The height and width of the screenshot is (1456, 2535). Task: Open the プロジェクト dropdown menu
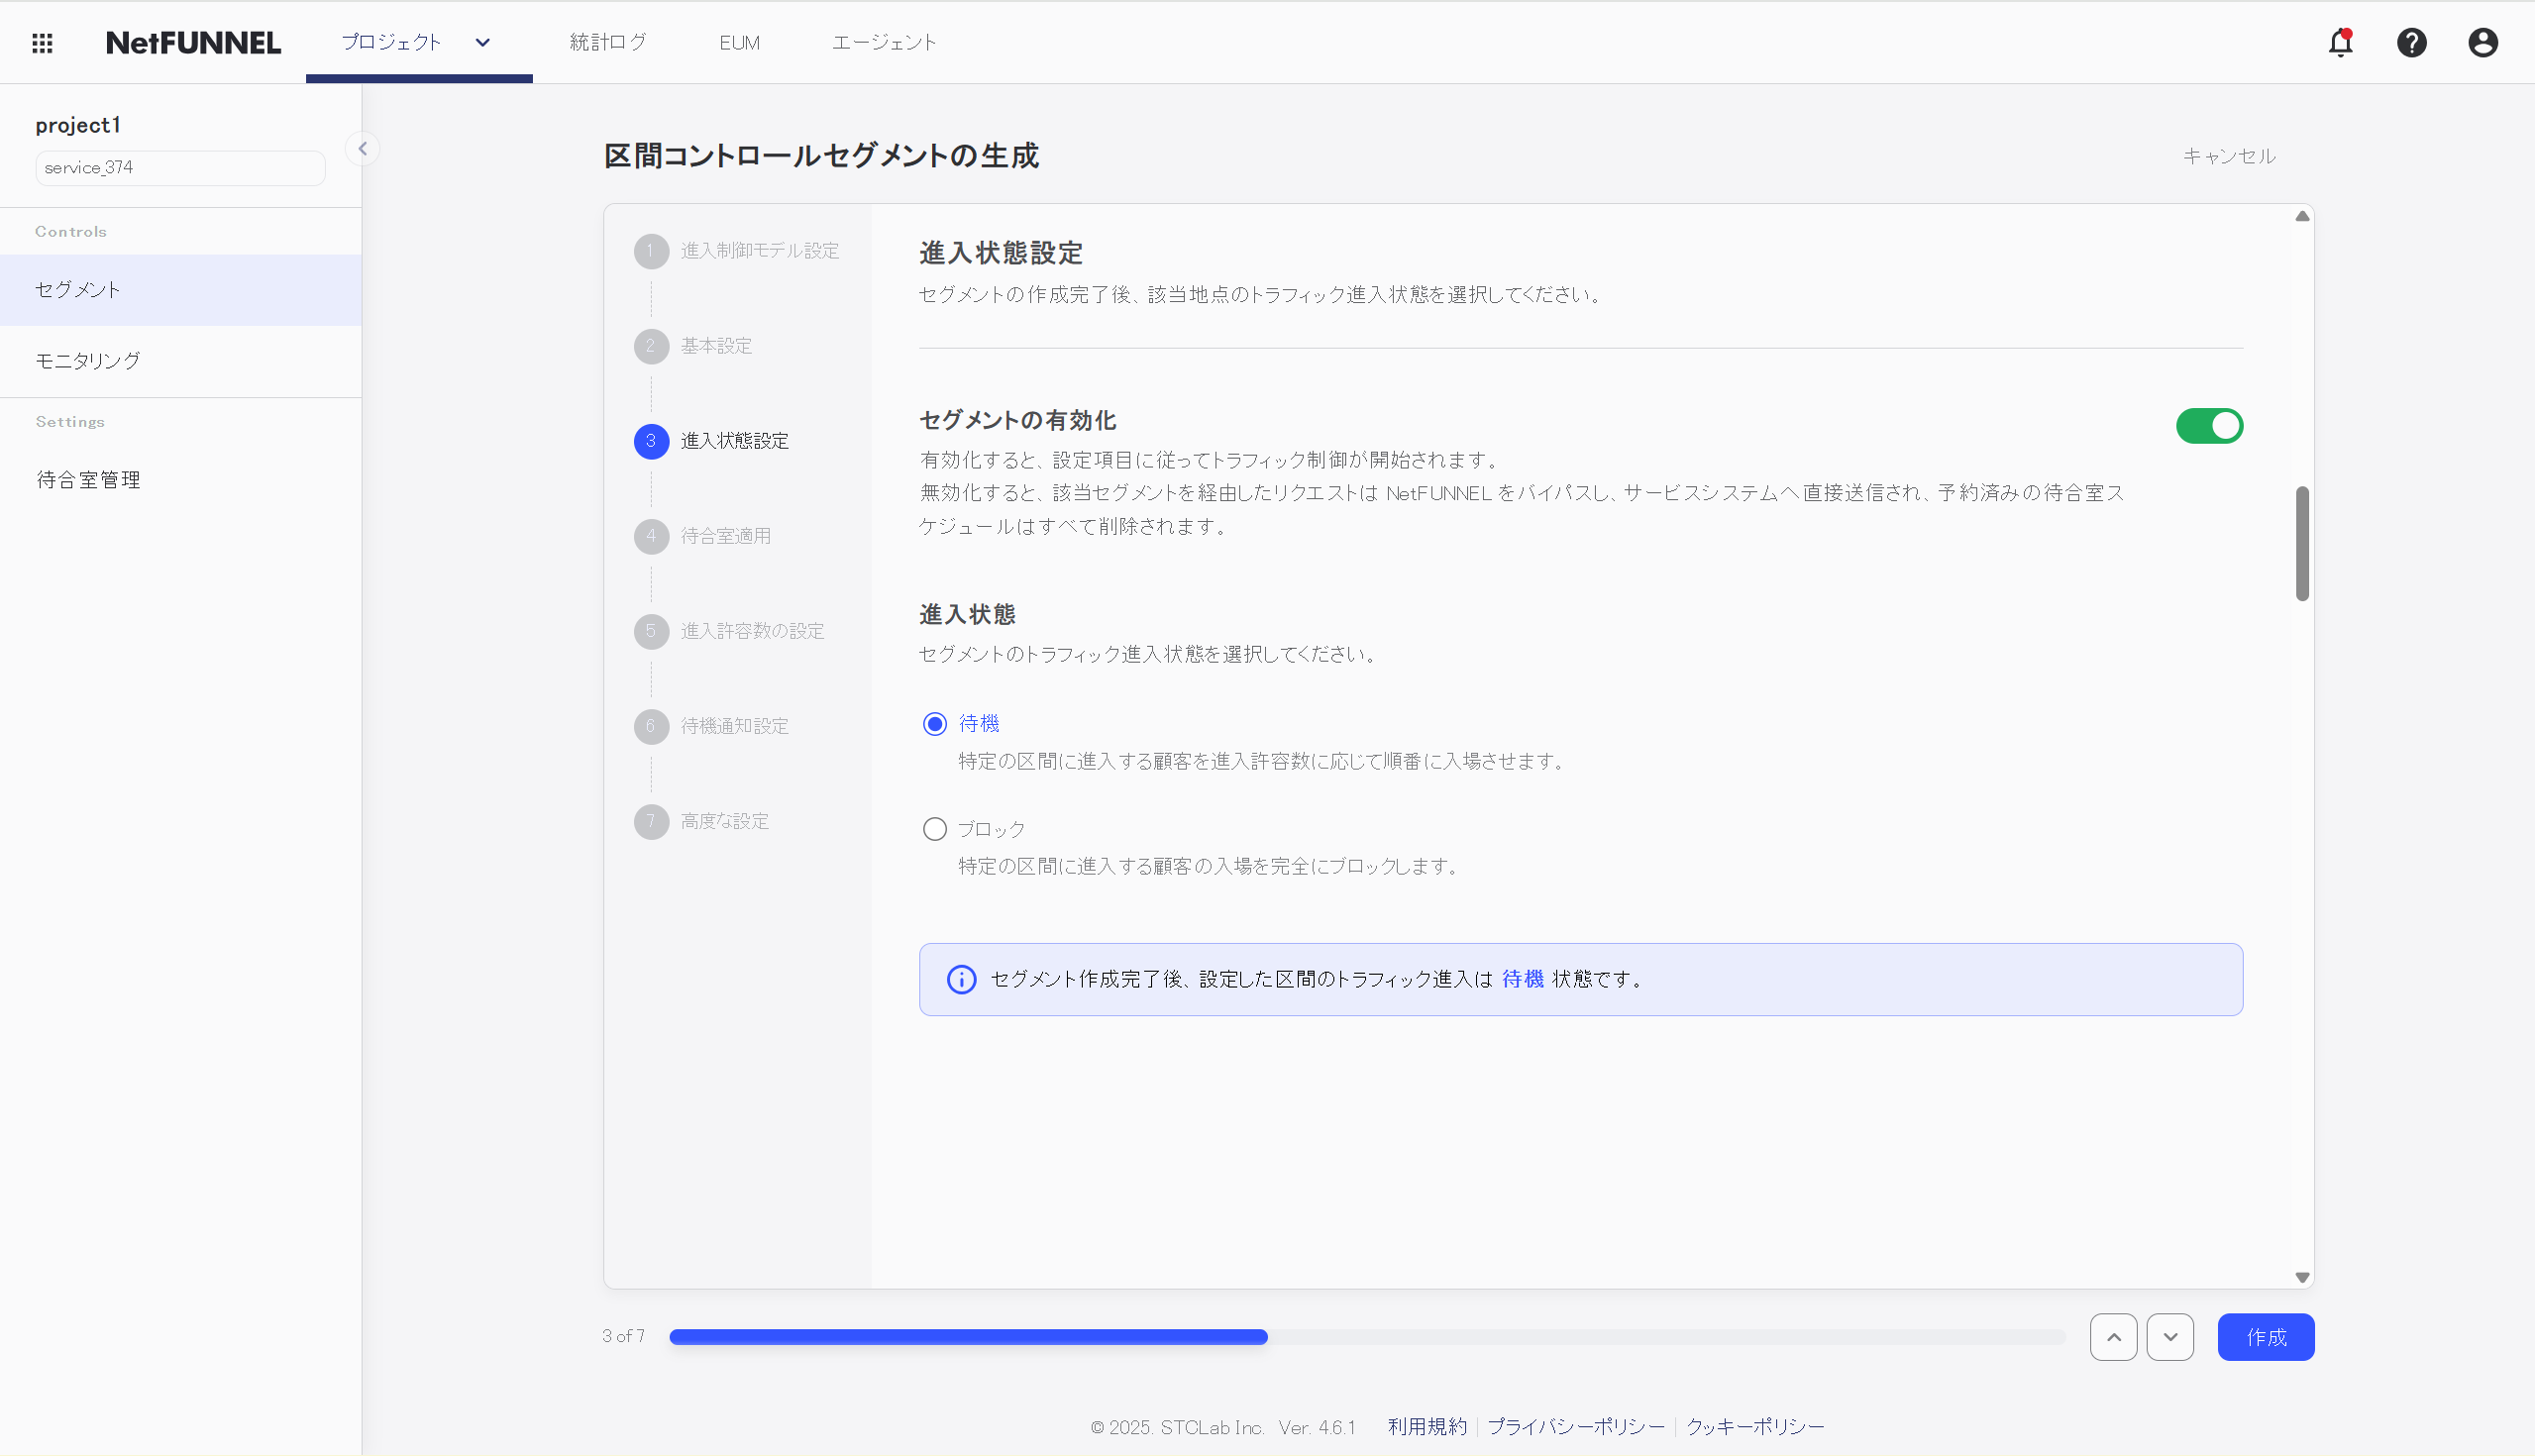[483, 43]
